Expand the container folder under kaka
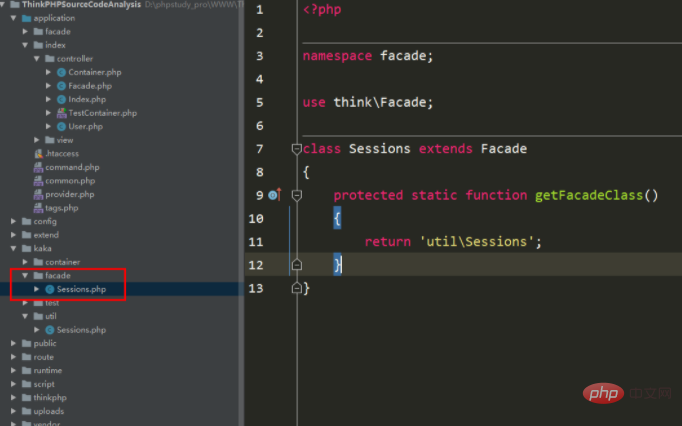Viewport: 682px width, 426px height. click(x=25, y=262)
